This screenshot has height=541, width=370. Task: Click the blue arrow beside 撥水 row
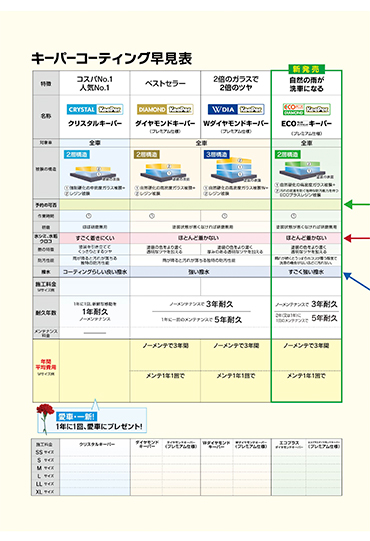[x=357, y=281]
